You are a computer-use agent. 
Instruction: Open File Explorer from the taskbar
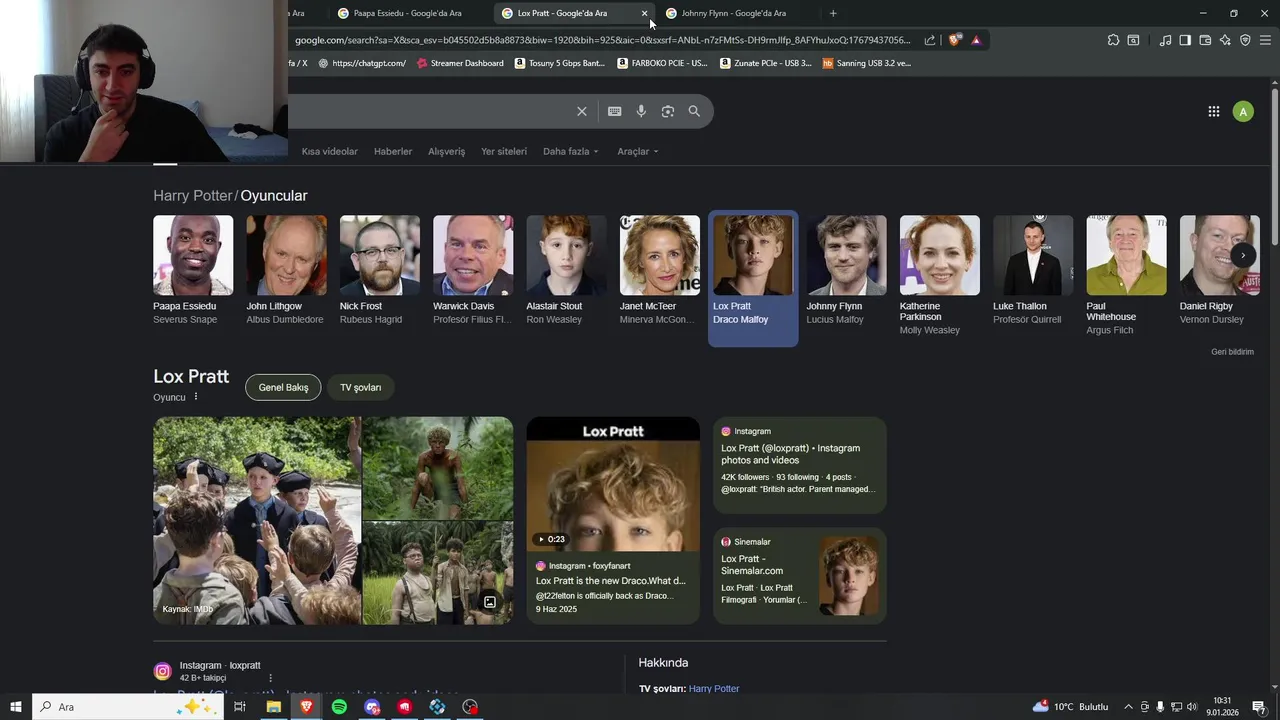click(x=273, y=707)
